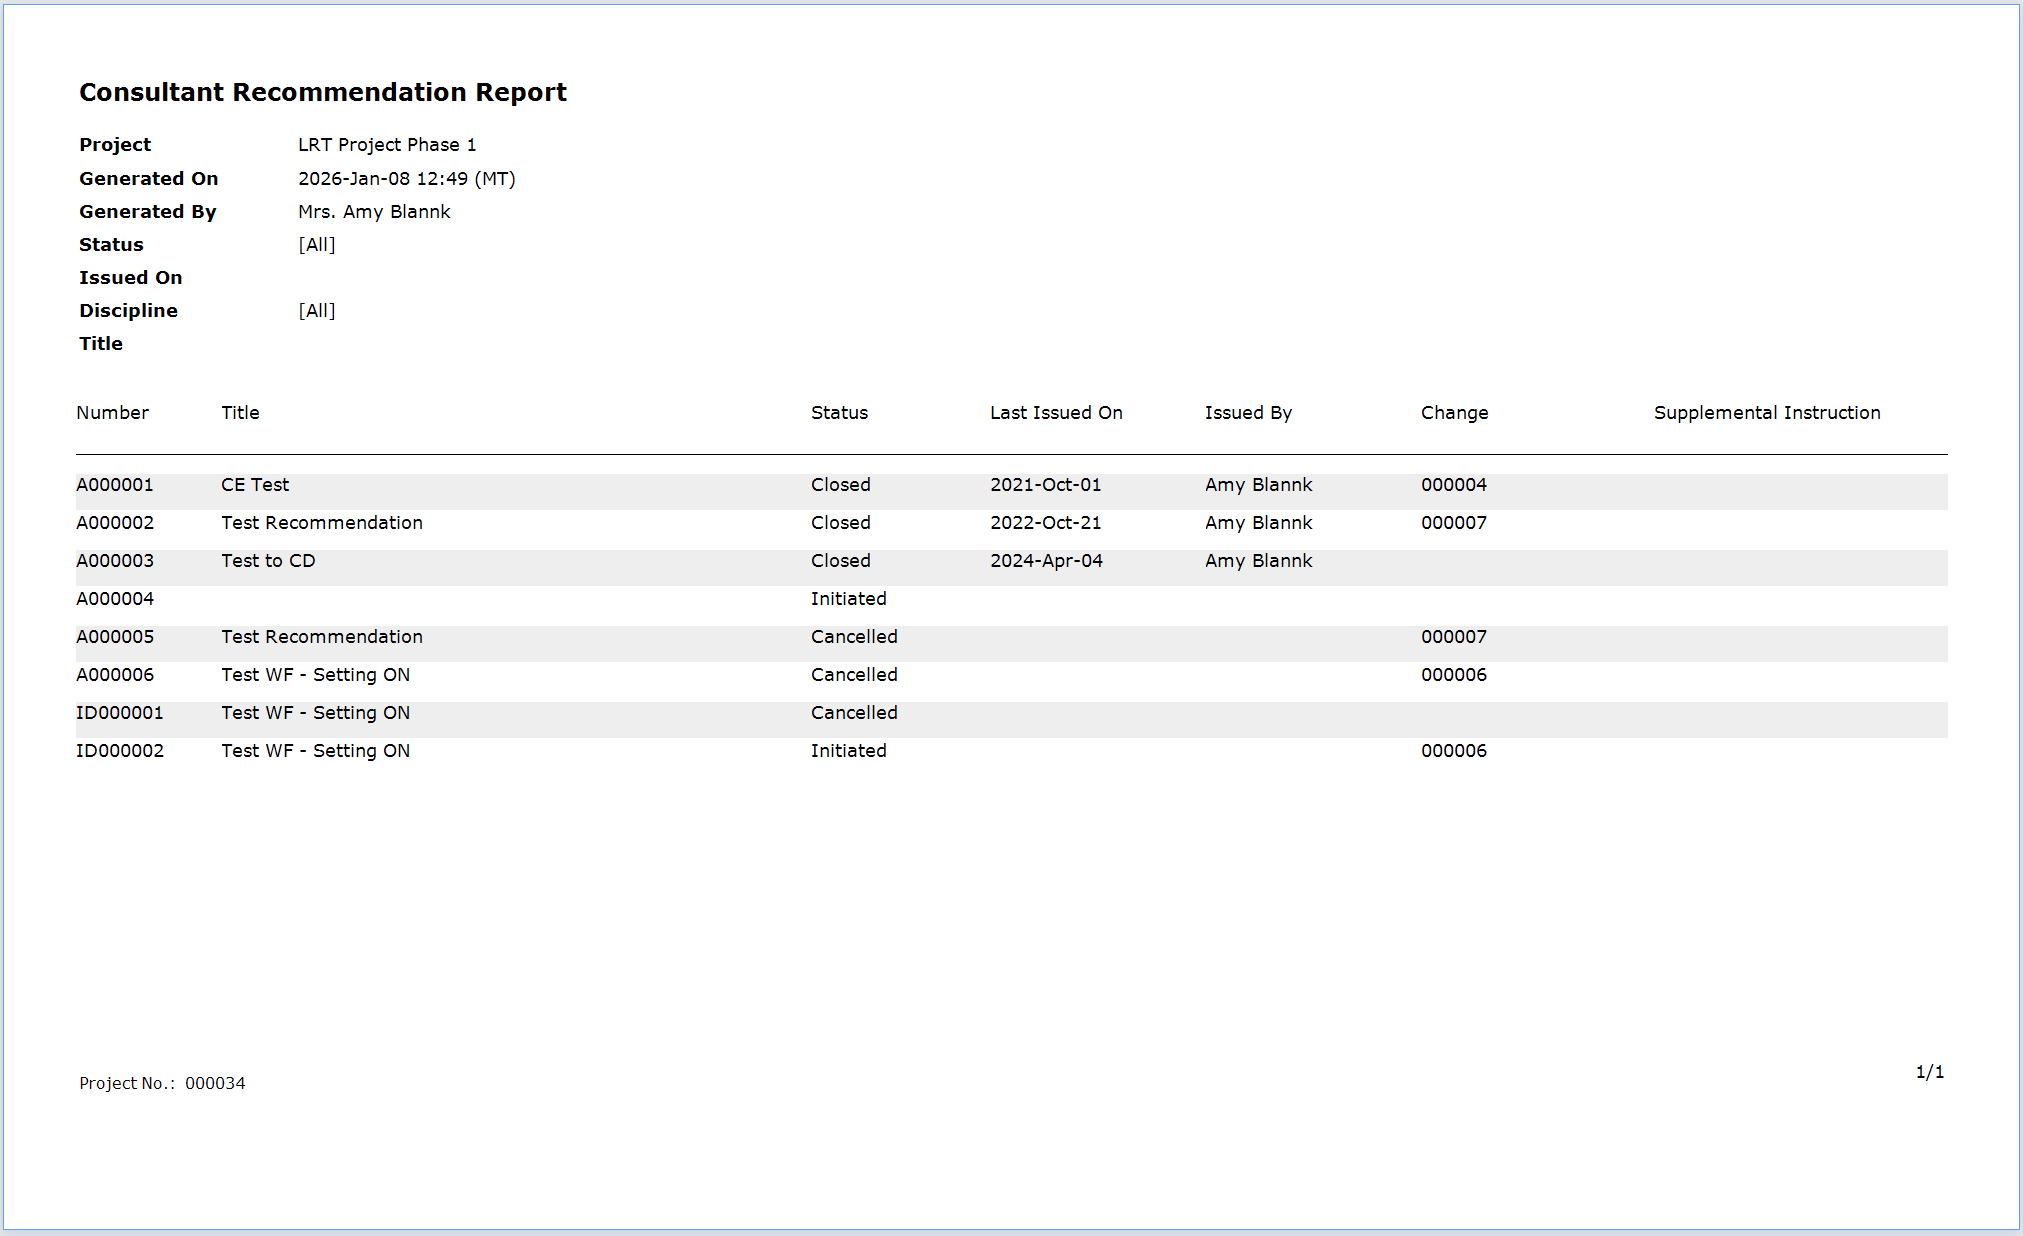Viewport: 2023px width, 1236px height.
Task: Click the Last Issued On column header
Action: tap(1057, 413)
